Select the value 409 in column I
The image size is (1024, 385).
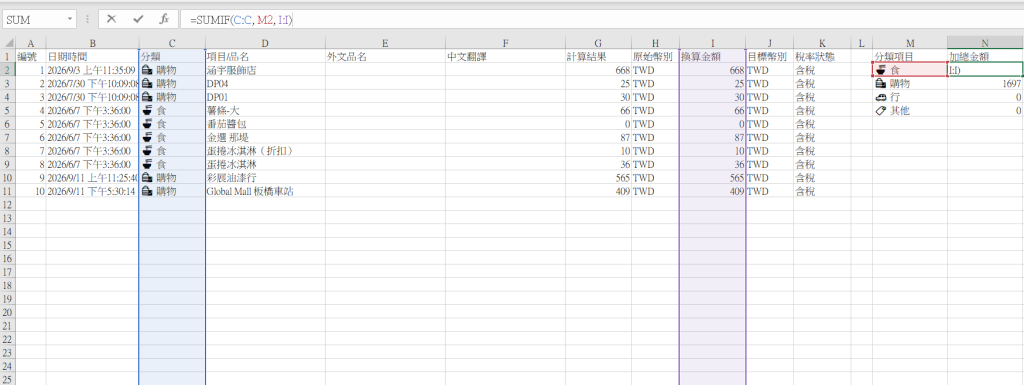pyautogui.click(x=712, y=191)
